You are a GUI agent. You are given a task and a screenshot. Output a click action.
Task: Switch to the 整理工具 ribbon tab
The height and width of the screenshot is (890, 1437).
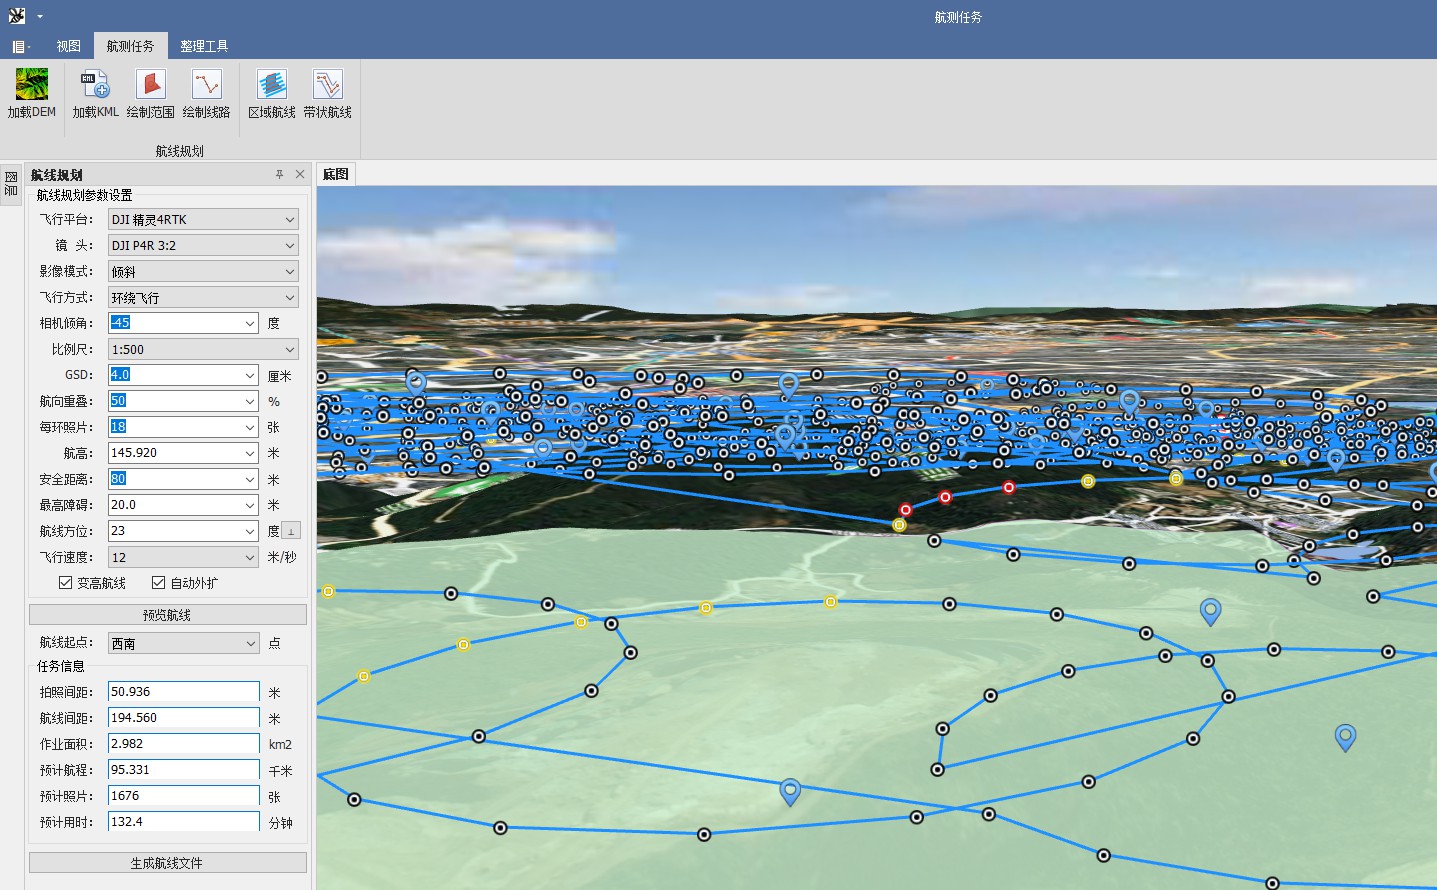pos(204,46)
